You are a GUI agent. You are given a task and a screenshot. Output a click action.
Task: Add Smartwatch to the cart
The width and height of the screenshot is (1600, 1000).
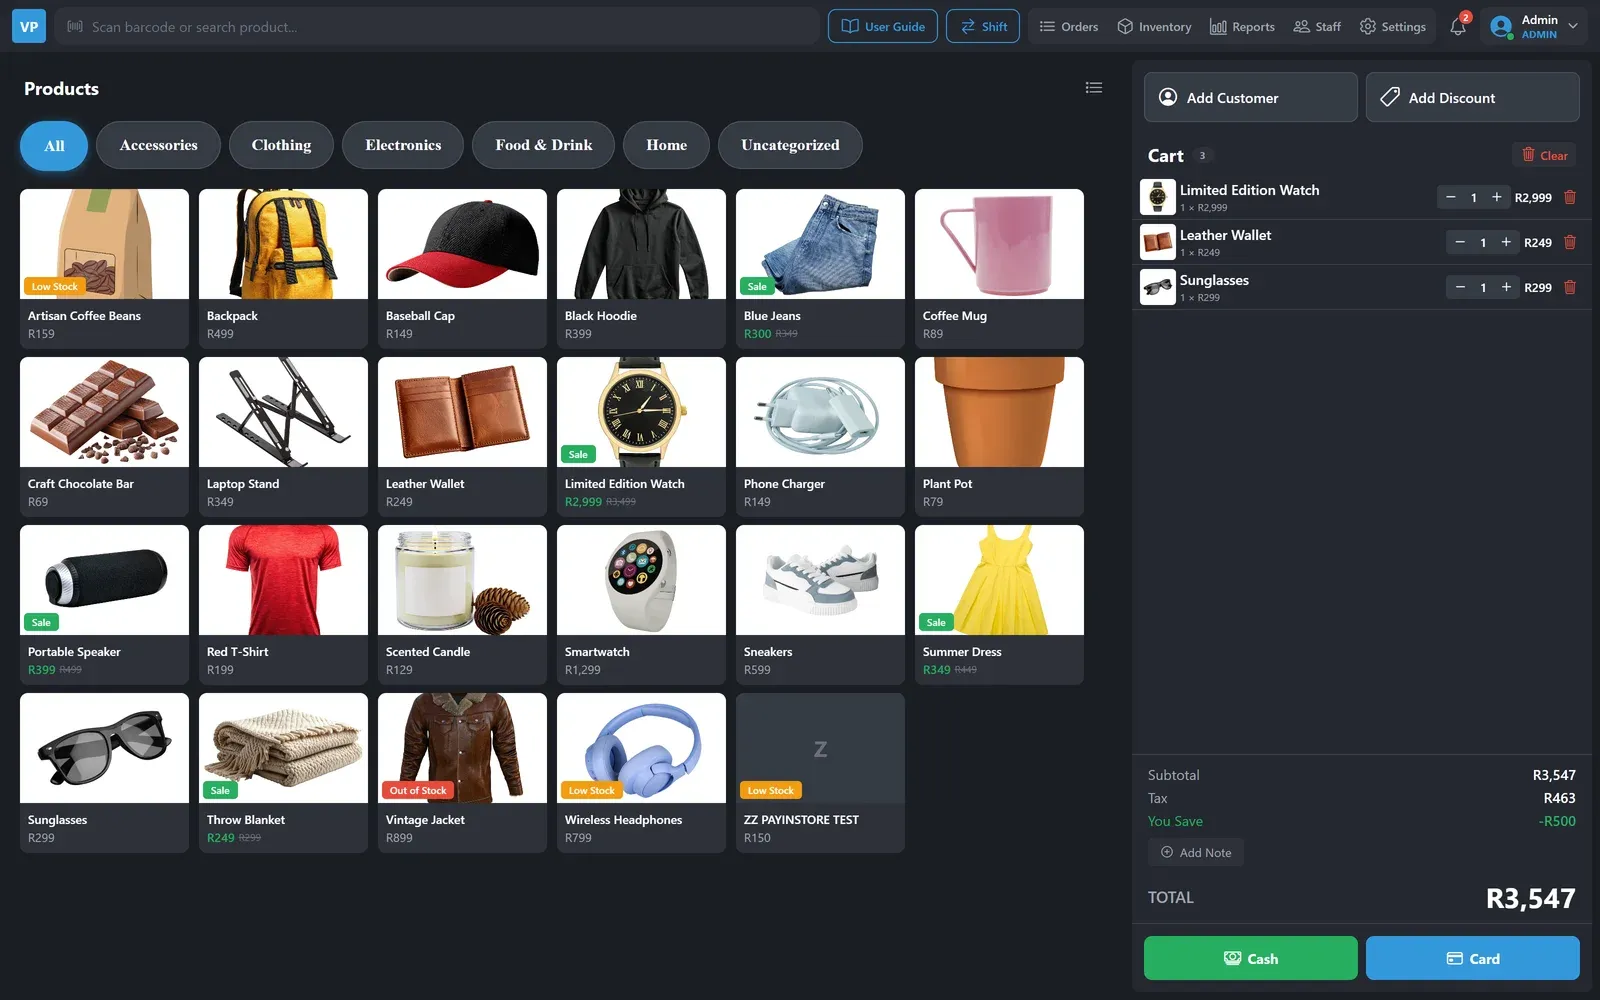click(641, 604)
